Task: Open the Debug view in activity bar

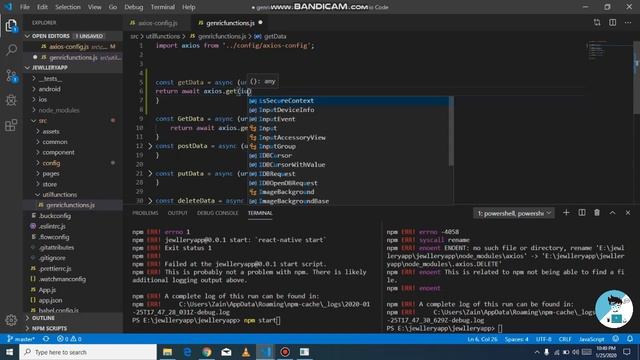Action: click(x=11, y=100)
